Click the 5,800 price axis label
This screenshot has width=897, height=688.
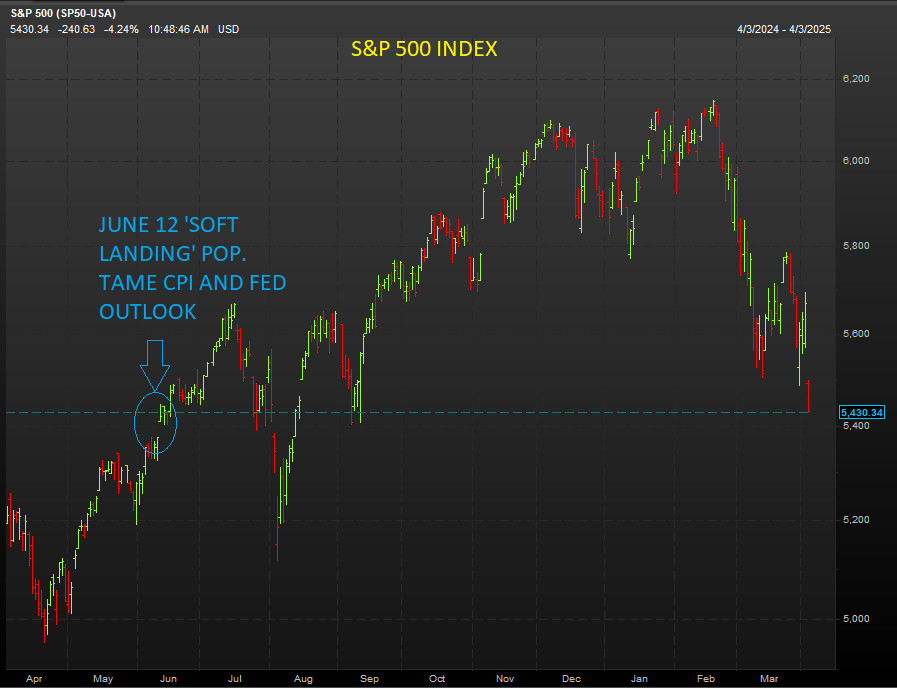pyautogui.click(x=856, y=246)
